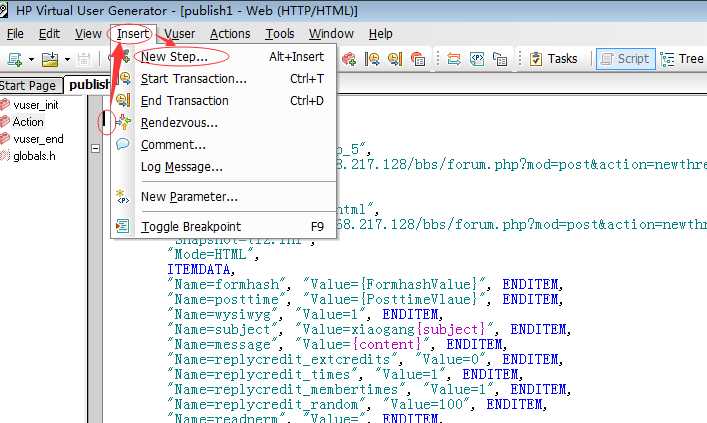The width and height of the screenshot is (707, 423).
Task: Collapse the code block with minus box
Action: pyautogui.click(x=95, y=148)
